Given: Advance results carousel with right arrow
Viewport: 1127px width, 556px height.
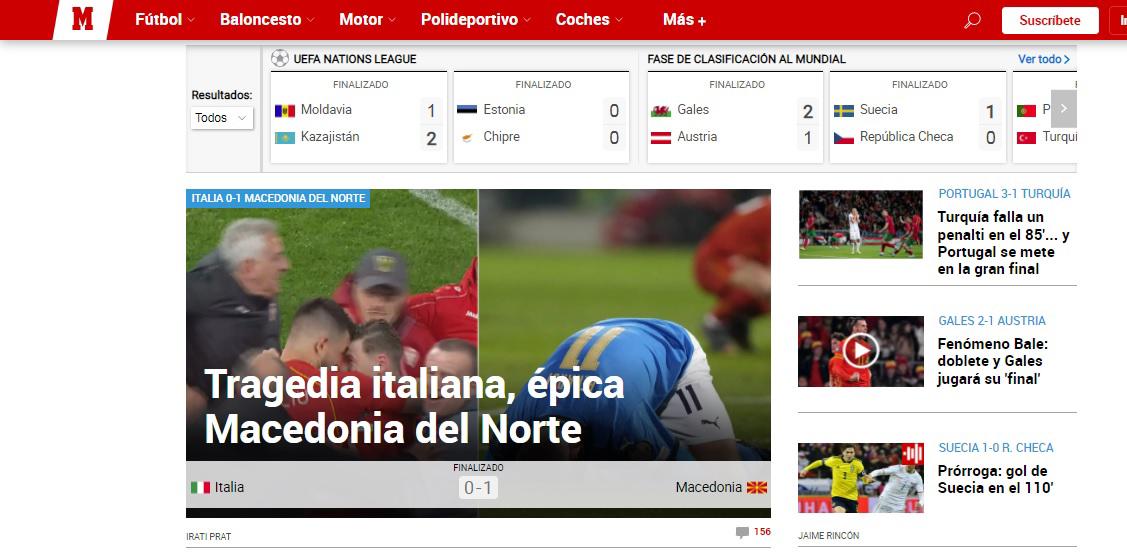Looking at the screenshot, I should tap(1064, 108).
